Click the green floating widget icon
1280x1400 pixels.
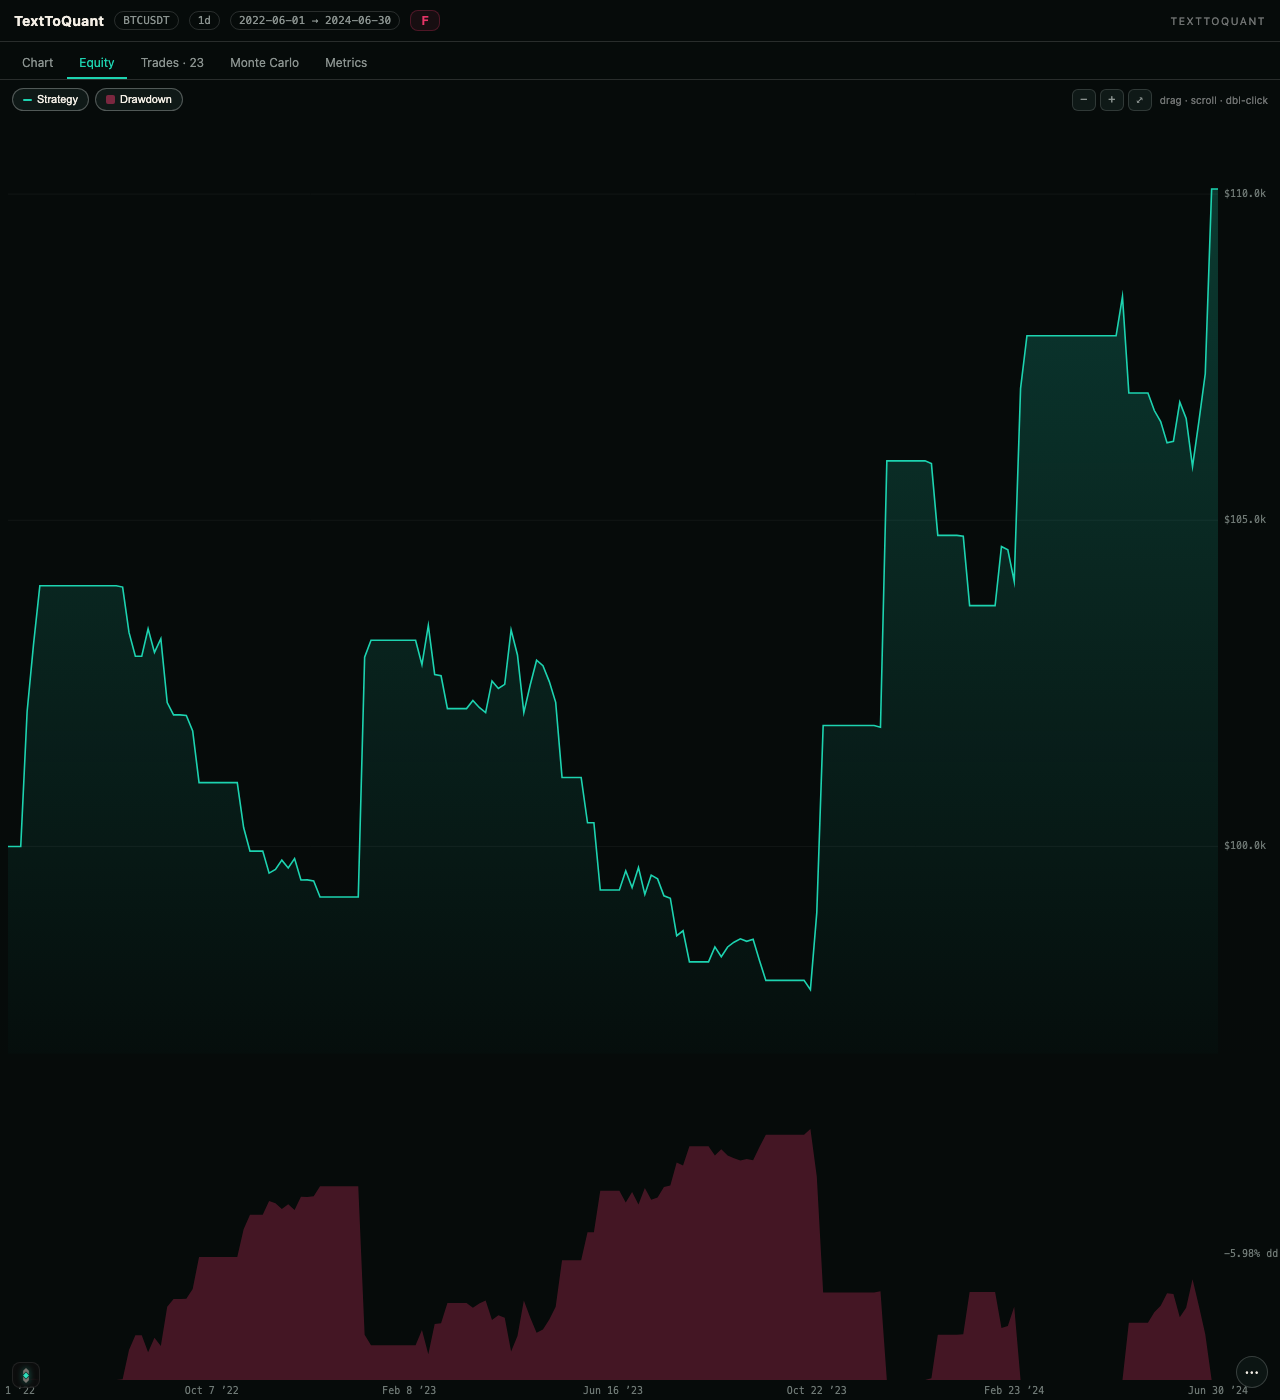(26, 1376)
